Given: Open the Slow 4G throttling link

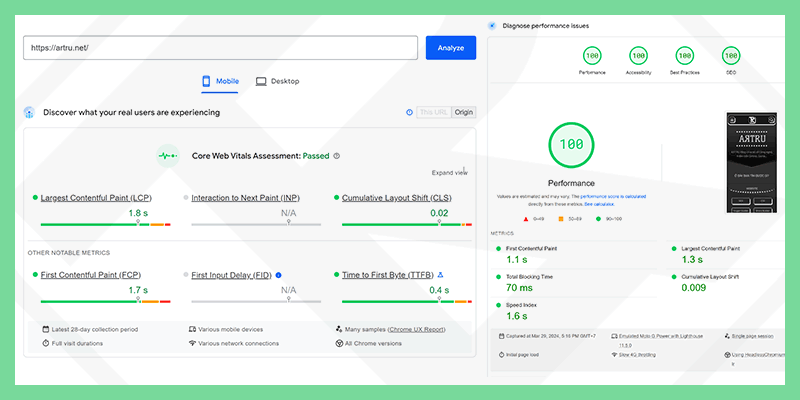Looking at the screenshot, I should 637,355.
